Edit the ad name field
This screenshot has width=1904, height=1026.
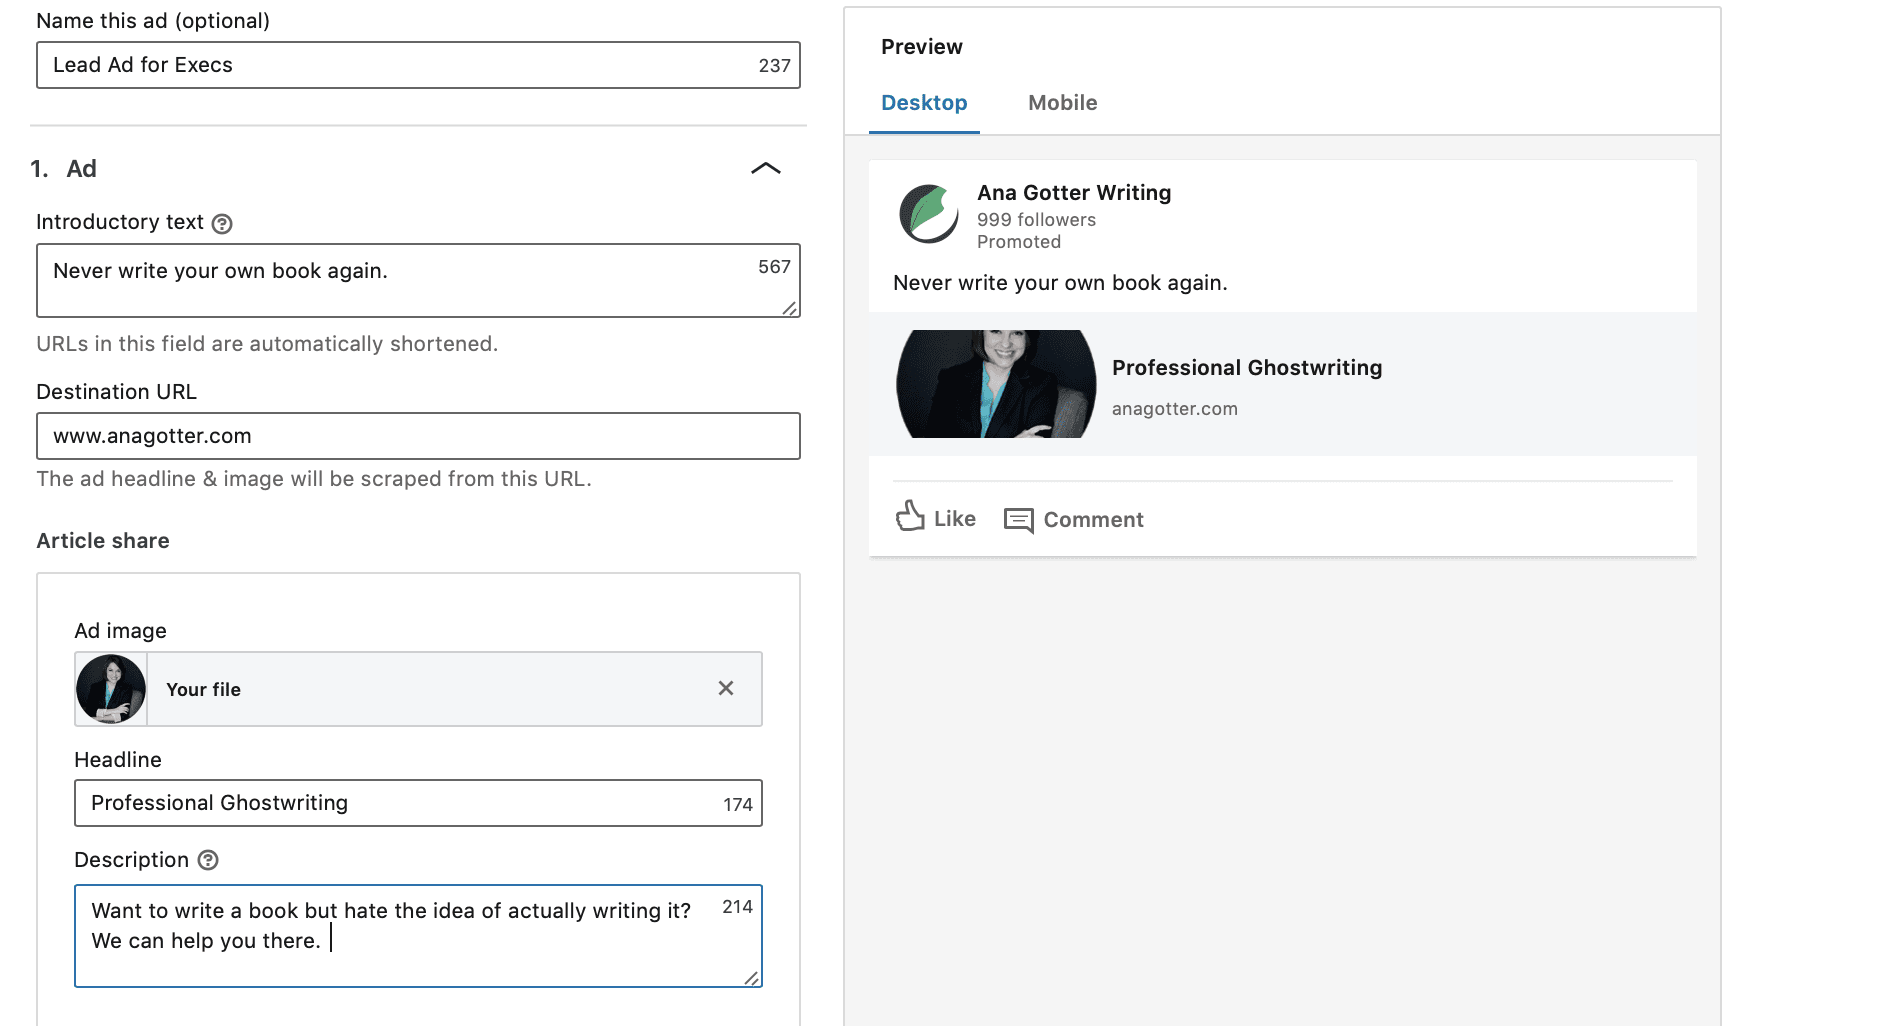[418, 65]
